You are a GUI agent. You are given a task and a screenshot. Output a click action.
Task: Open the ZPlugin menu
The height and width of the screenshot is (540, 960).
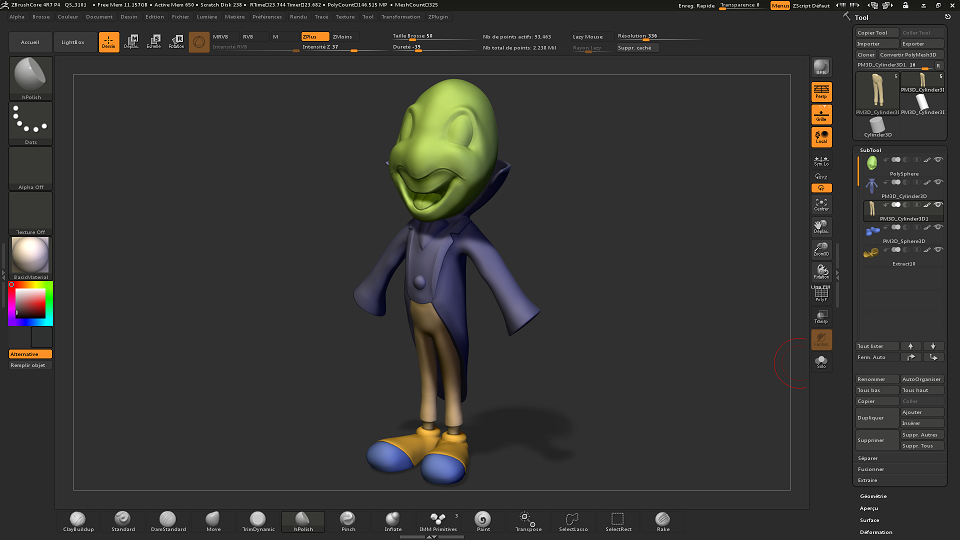coord(438,17)
